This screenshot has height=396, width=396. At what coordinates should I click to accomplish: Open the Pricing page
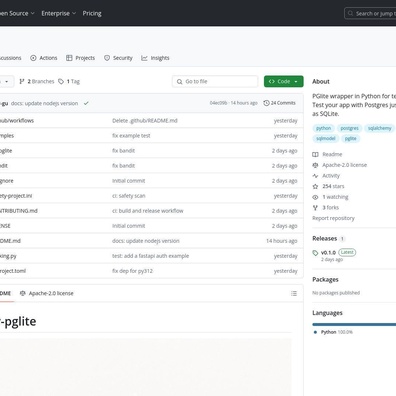[92, 13]
